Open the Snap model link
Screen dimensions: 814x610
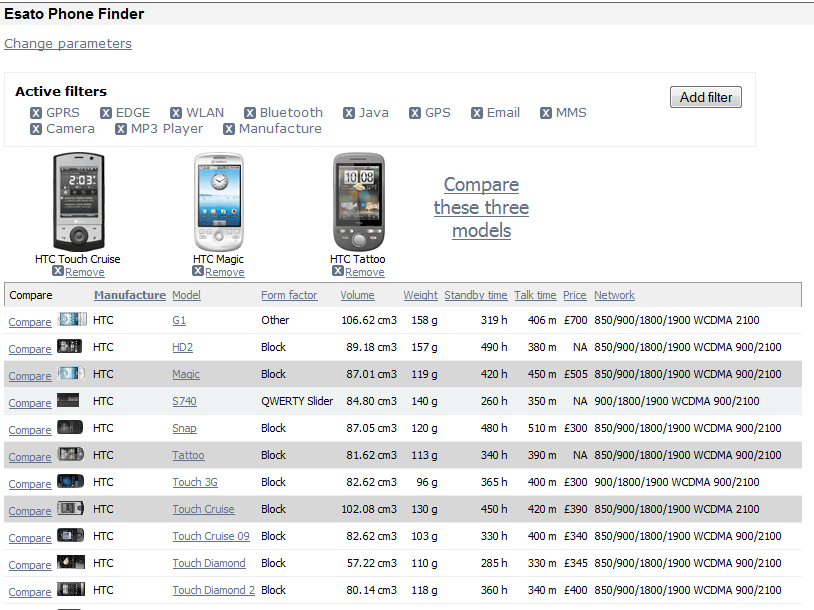coord(184,428)
